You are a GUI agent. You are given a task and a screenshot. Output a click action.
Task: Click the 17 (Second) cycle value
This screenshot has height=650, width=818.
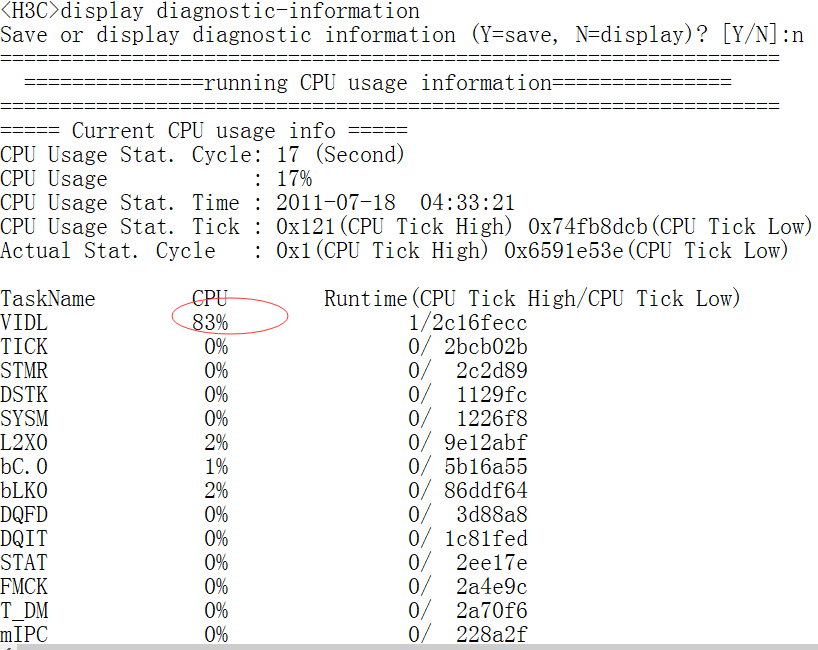pyautogui.click(x=340, y=155)
